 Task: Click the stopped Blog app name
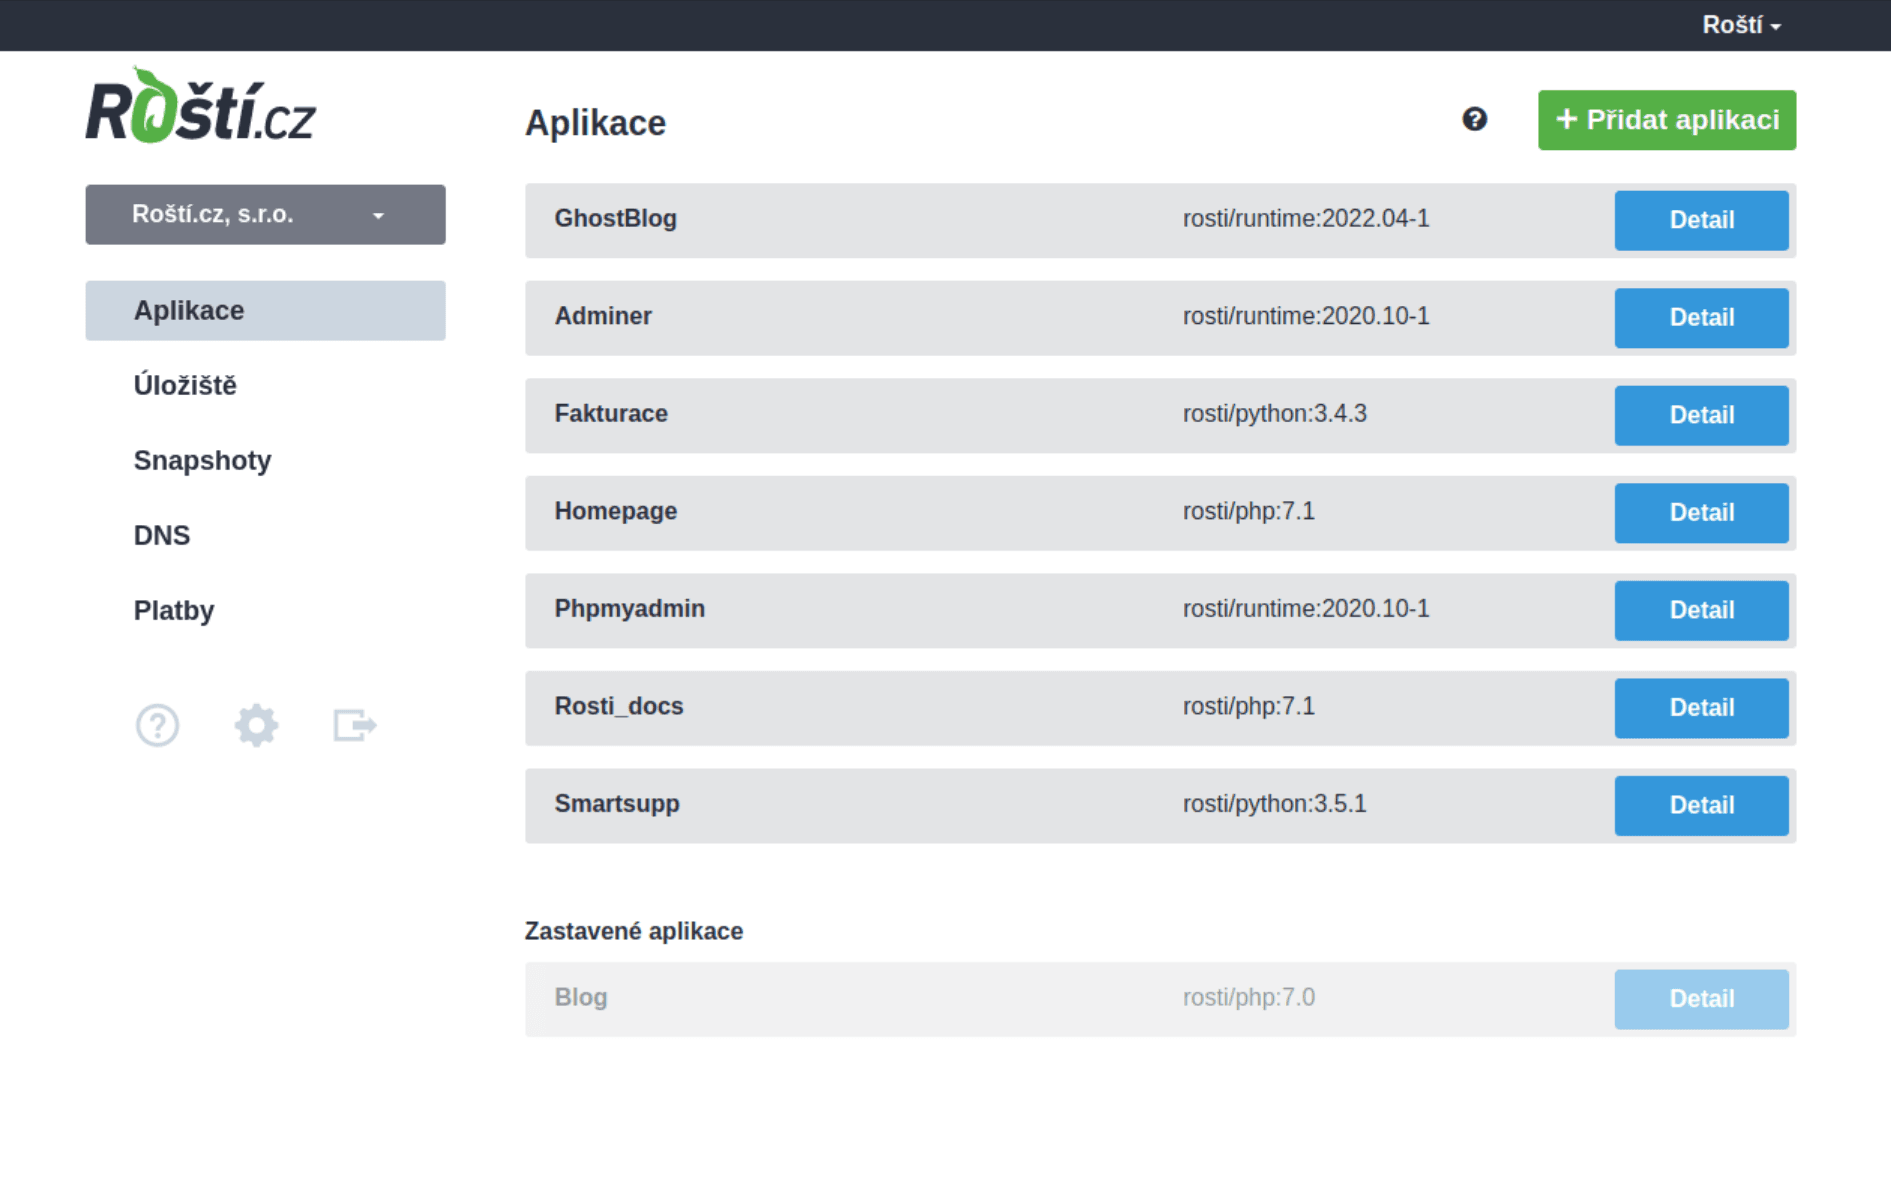(x=581, y=998)
